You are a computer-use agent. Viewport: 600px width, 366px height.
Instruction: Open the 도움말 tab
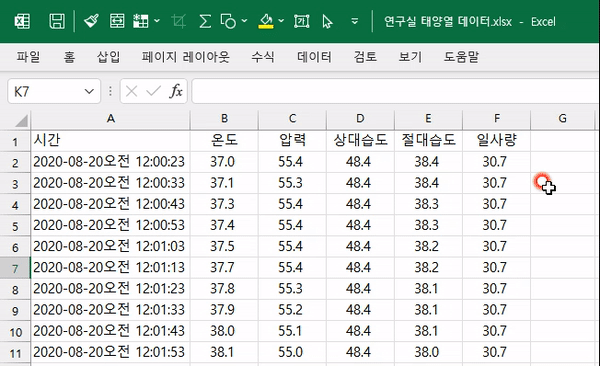tap(461, 57)
